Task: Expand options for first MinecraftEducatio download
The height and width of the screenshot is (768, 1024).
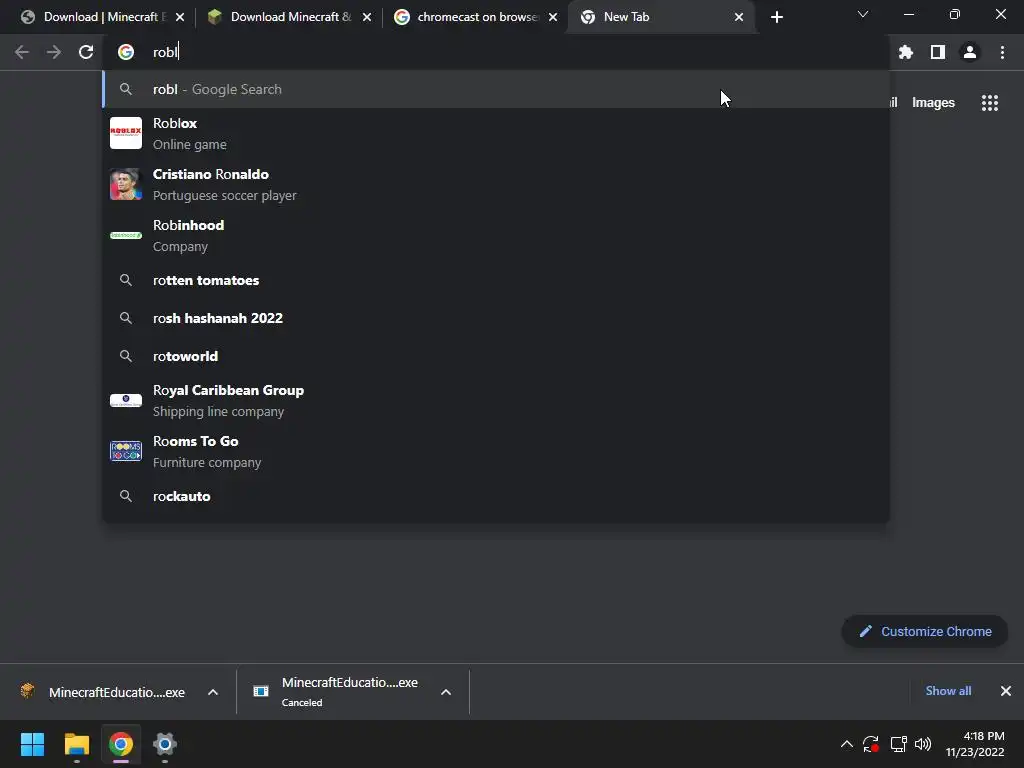Action: 213,692
